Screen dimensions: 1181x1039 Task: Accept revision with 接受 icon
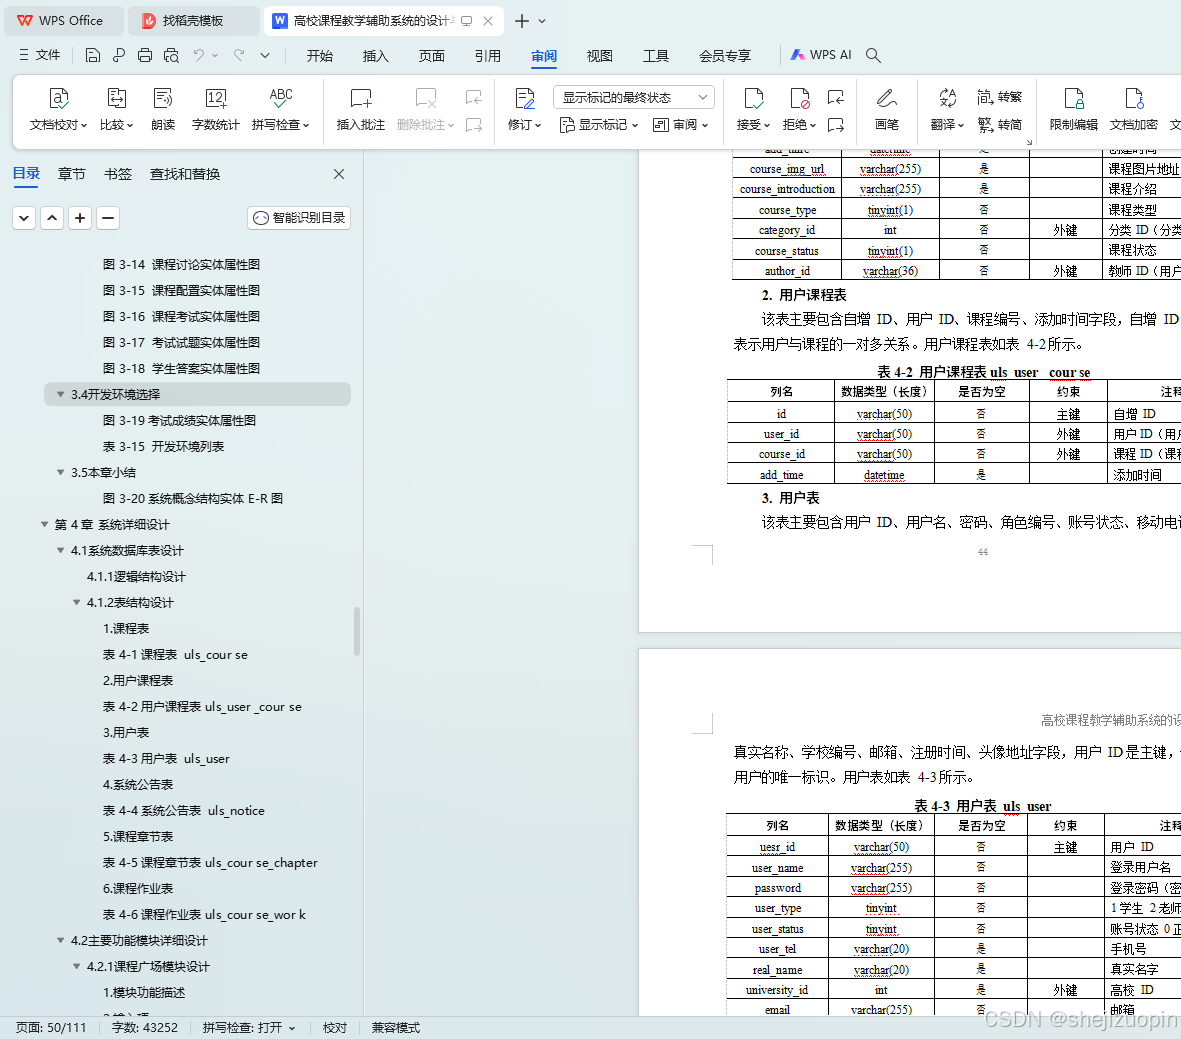coord(753,99)
